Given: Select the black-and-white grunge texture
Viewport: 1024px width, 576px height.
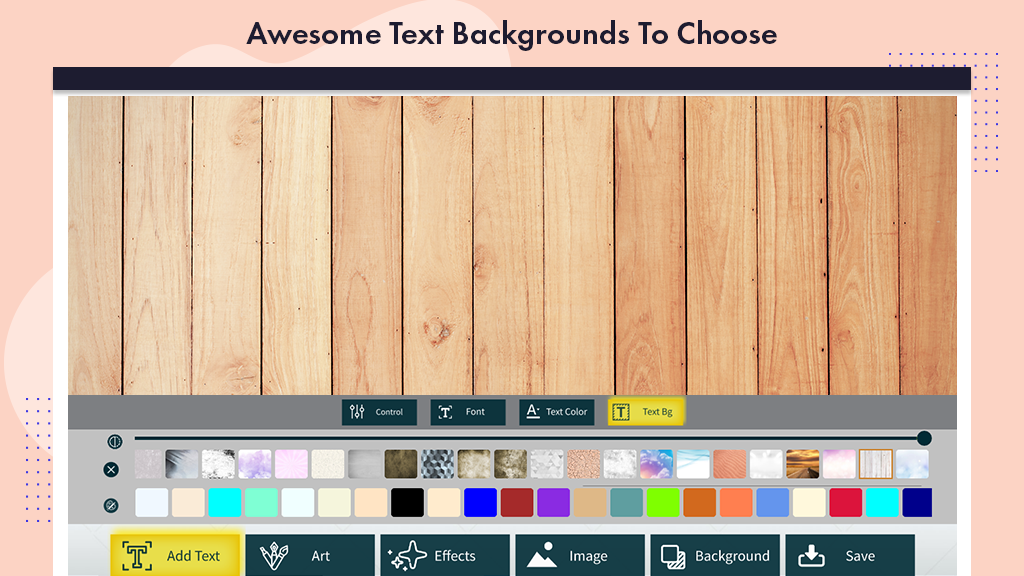Looking at the screenshot, I should [218, 464].
